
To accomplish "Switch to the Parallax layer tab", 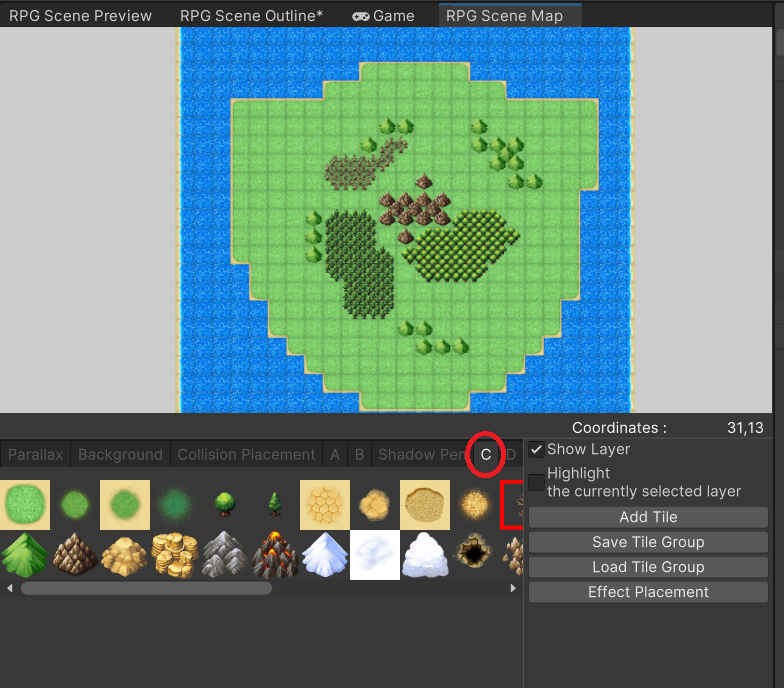I will tap(36, 454).
